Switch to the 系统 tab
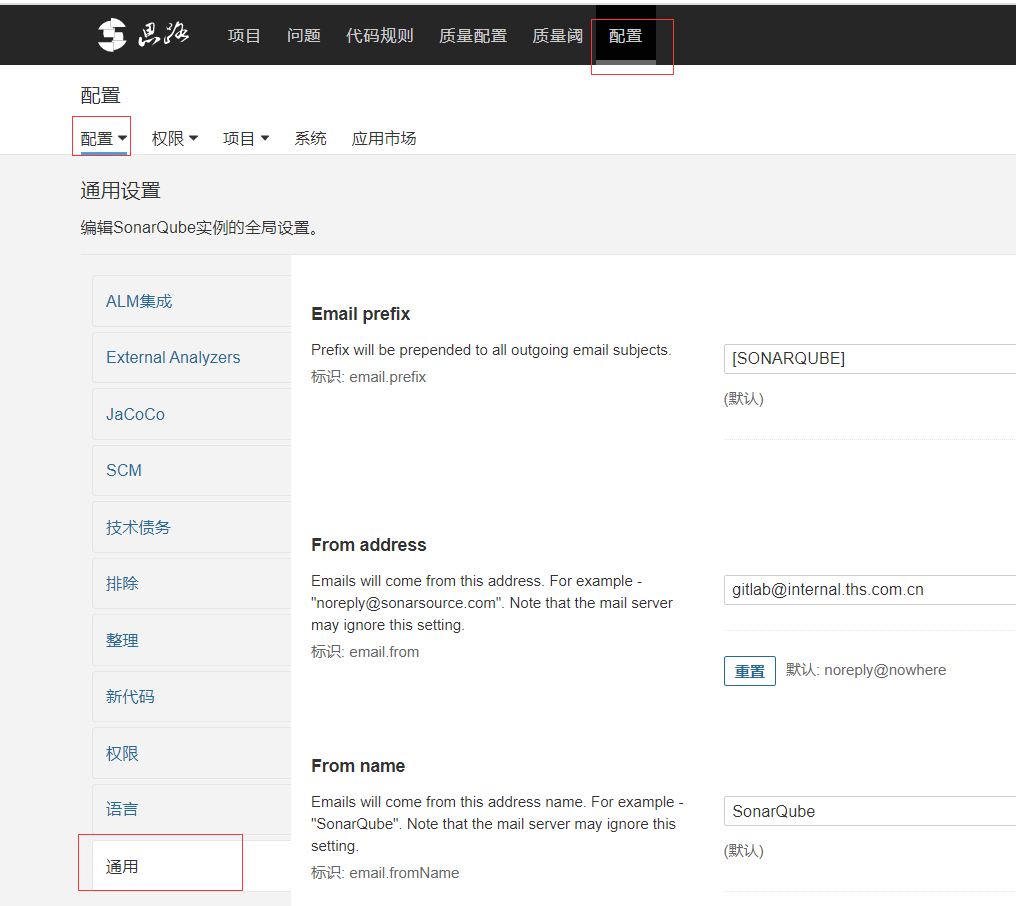Image resolution: width=1016 pixels, height=906 pixels. pyautogui.click(x=310, y=139)
